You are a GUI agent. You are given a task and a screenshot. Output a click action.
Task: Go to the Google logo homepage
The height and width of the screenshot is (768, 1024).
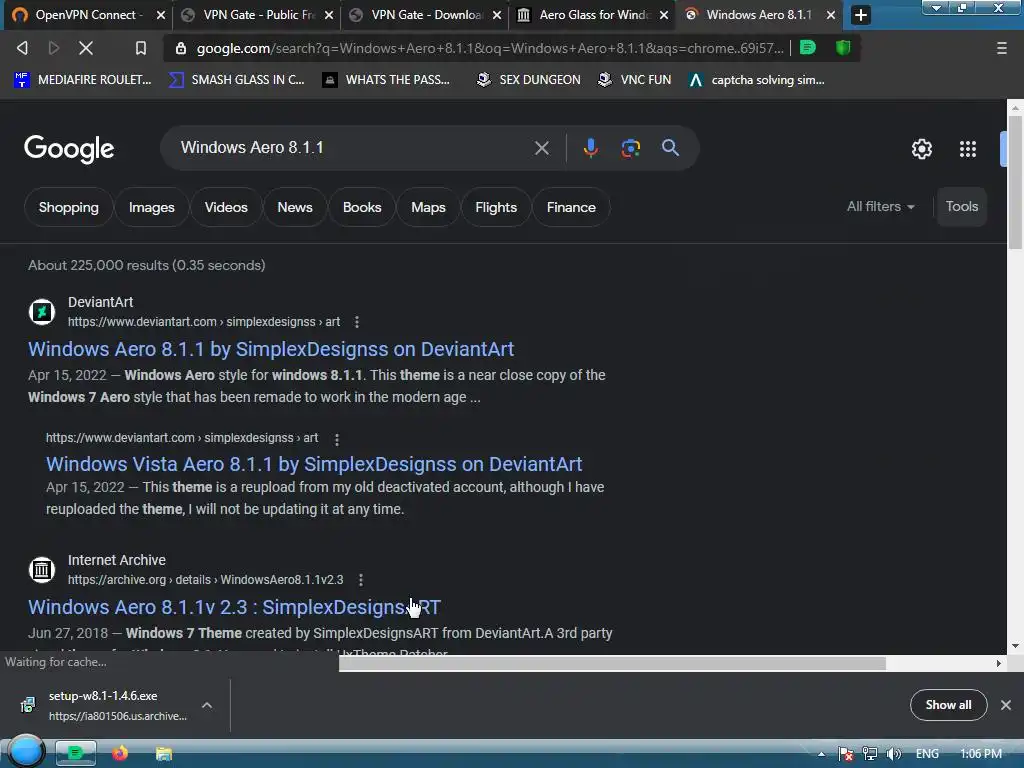coord(69,149)
